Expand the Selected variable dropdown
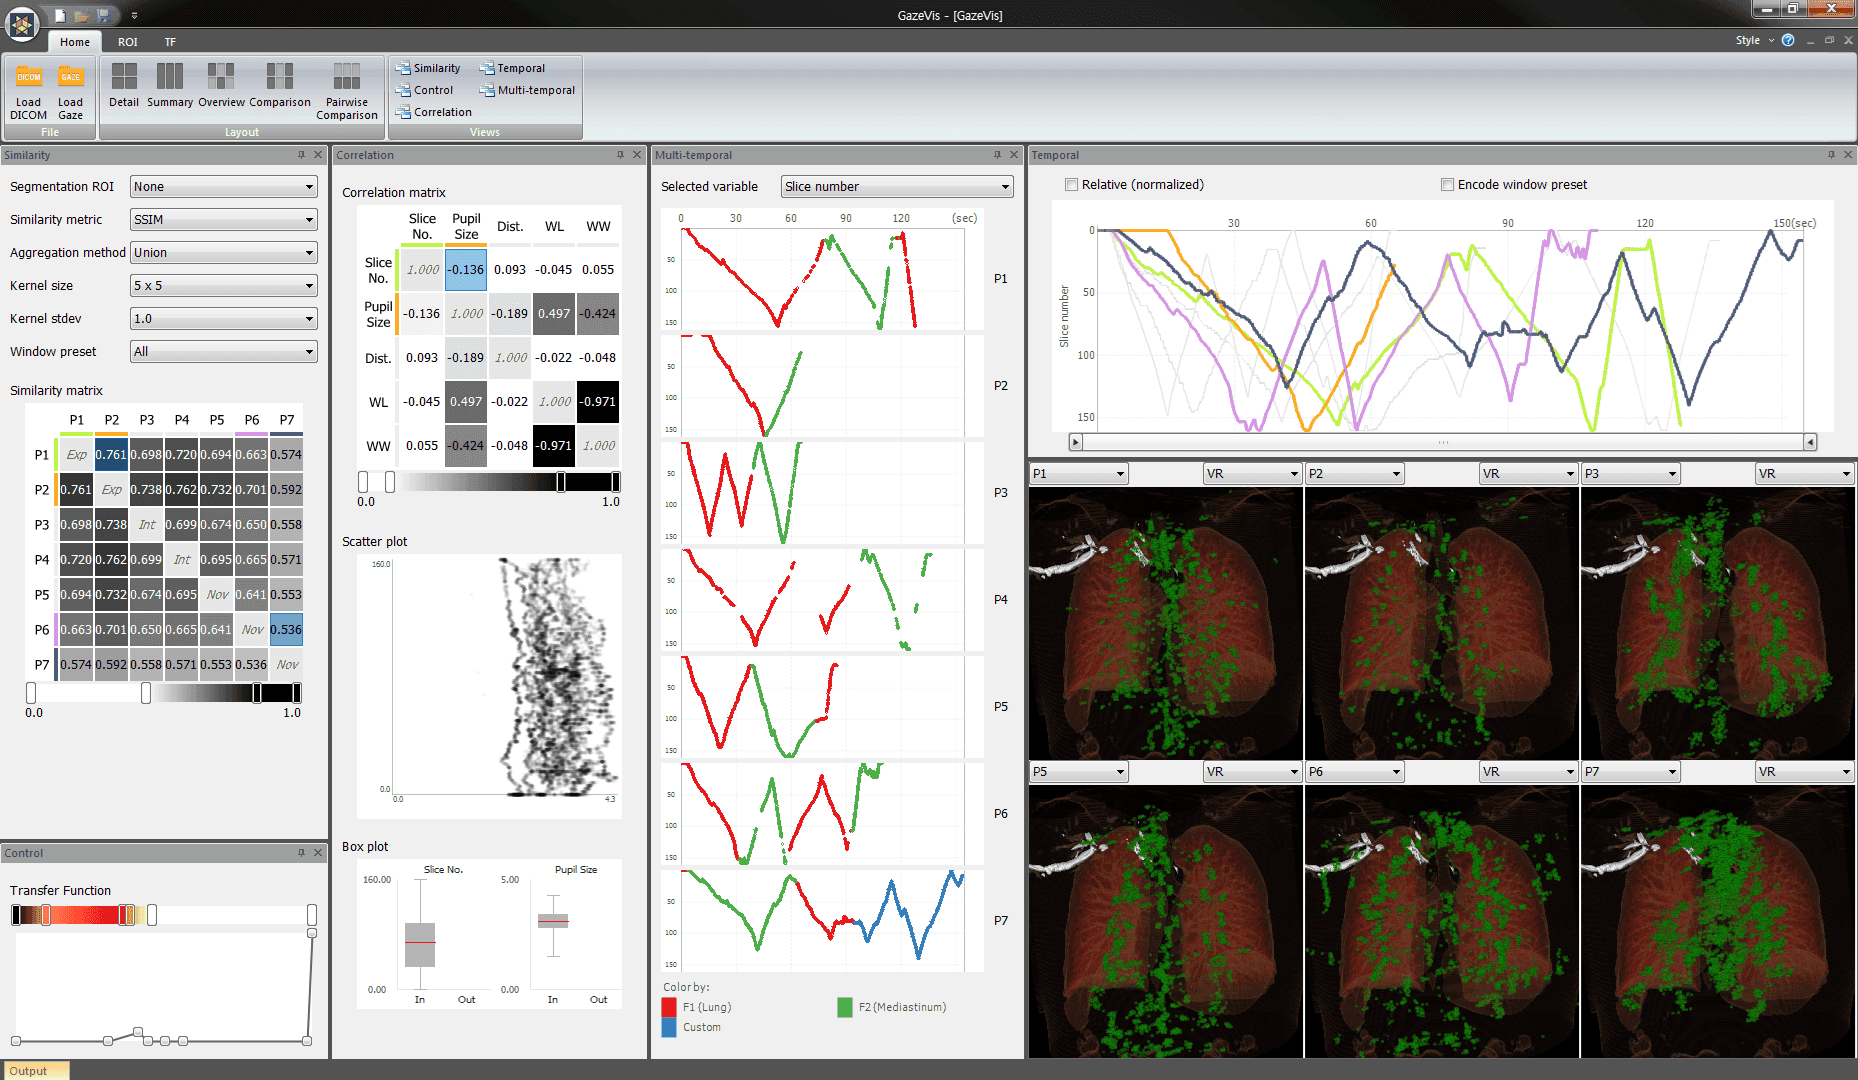 coord(896,187)
